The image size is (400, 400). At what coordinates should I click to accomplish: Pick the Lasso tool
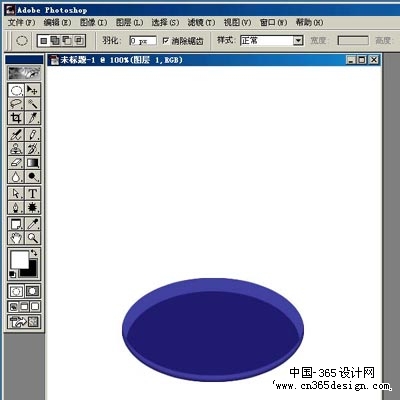[x=16, y=104]
